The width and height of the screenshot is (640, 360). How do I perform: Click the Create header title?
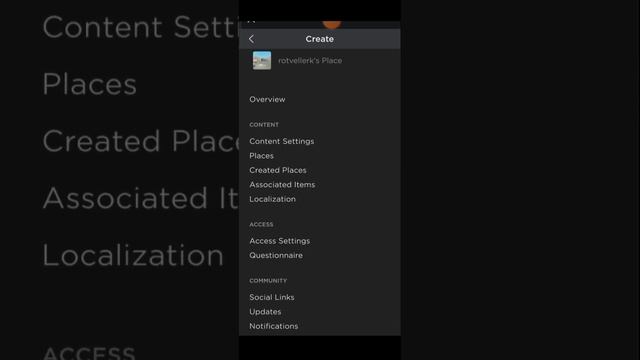click(x=320, y=39)
